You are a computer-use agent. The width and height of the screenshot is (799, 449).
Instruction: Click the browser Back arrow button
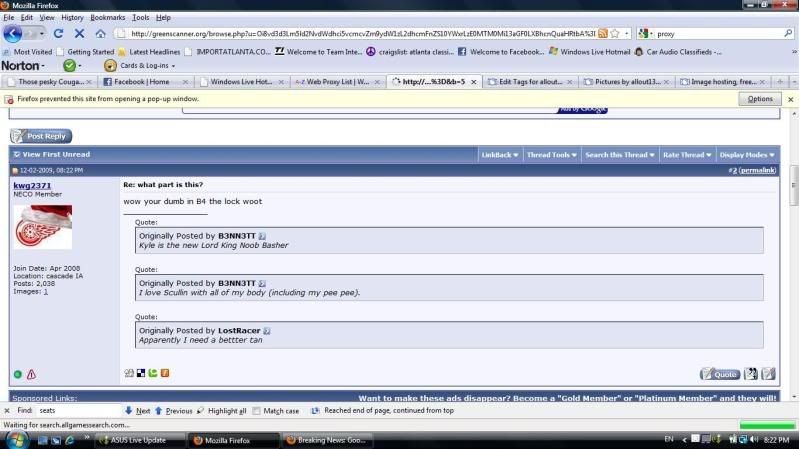click(13, 33)
